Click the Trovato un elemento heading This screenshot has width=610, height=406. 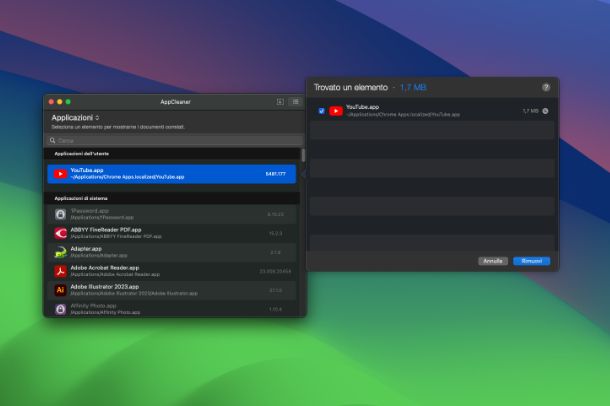[351, 88]
